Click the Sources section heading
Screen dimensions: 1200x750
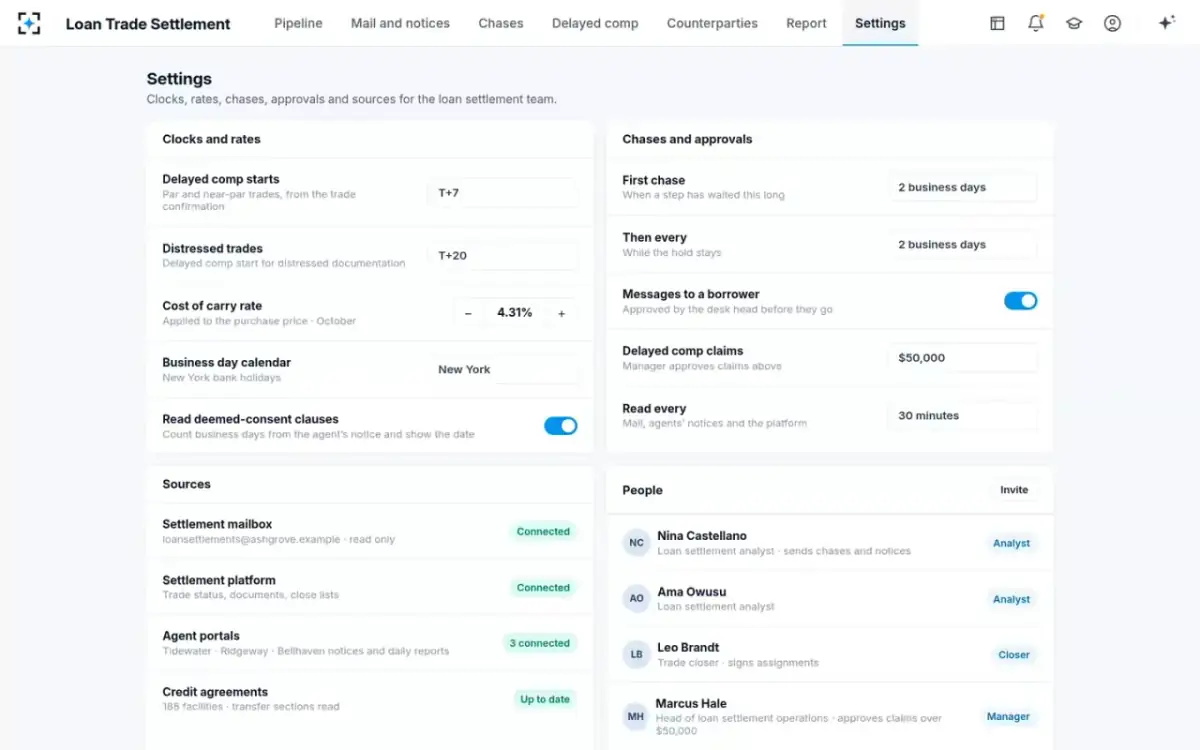(186, 485)
